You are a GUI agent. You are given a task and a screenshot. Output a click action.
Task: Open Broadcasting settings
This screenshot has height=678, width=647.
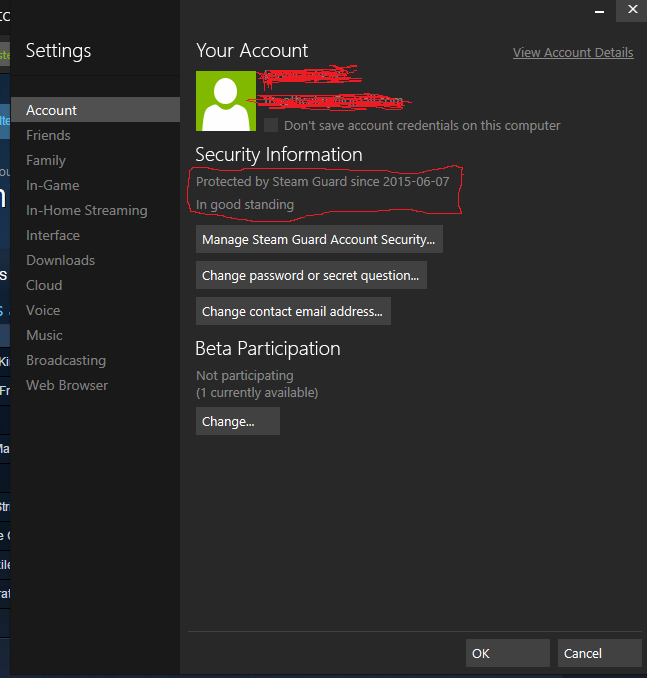pyautogui.click(x=66, y=361)
